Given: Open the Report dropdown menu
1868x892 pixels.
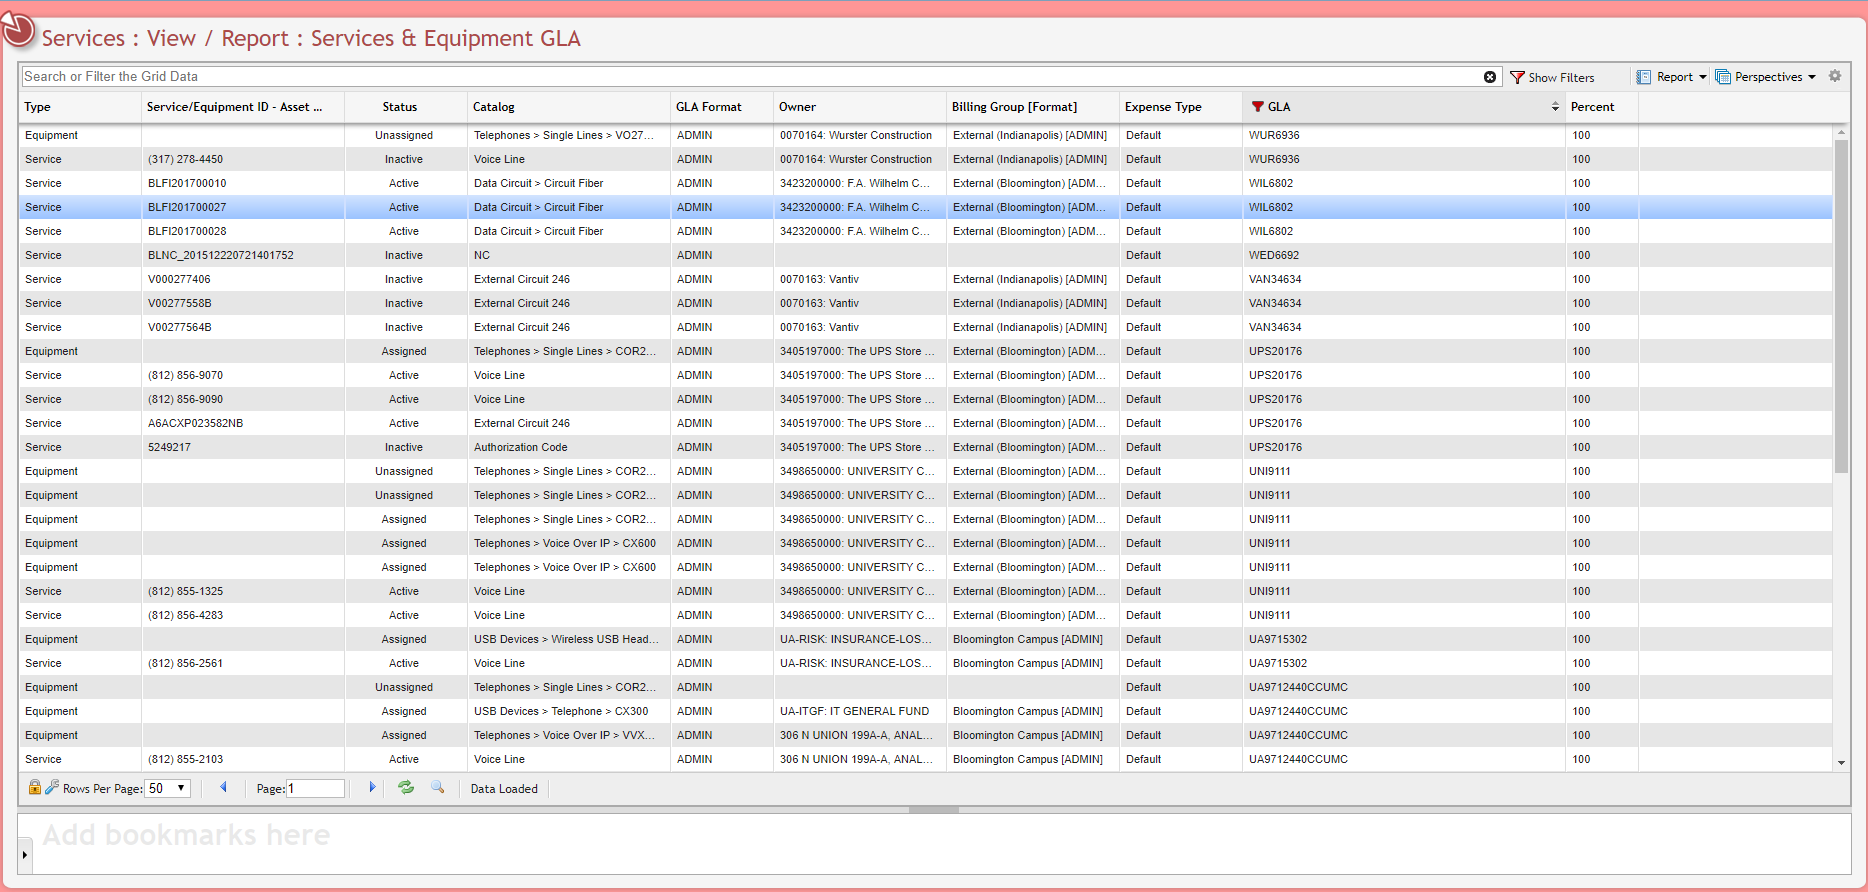Looking at the screenshot, I should coord(1672,77).
